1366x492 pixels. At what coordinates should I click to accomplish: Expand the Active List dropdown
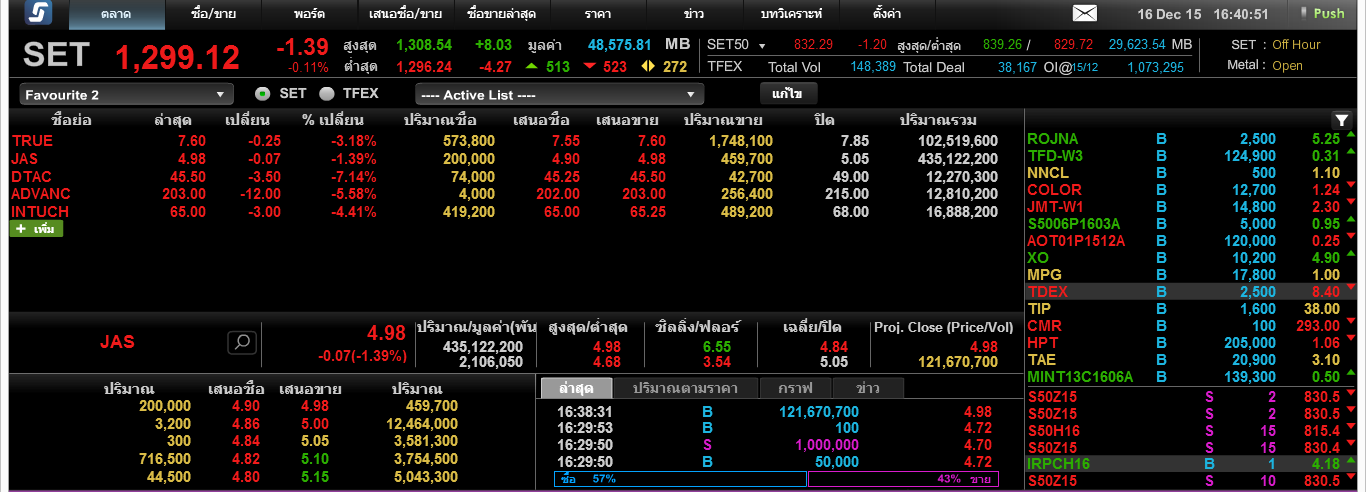pos(559,95)
